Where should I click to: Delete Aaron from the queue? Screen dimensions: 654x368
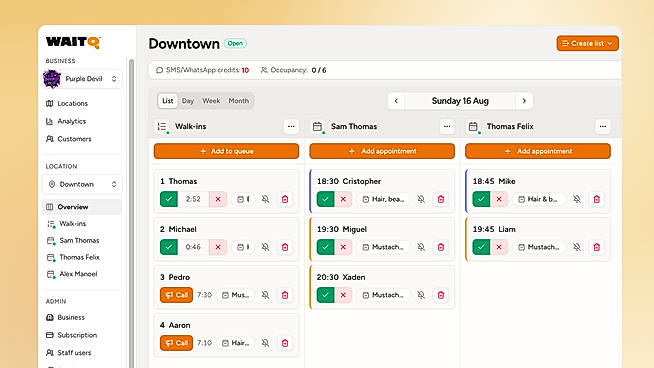[x=285, y=343]
